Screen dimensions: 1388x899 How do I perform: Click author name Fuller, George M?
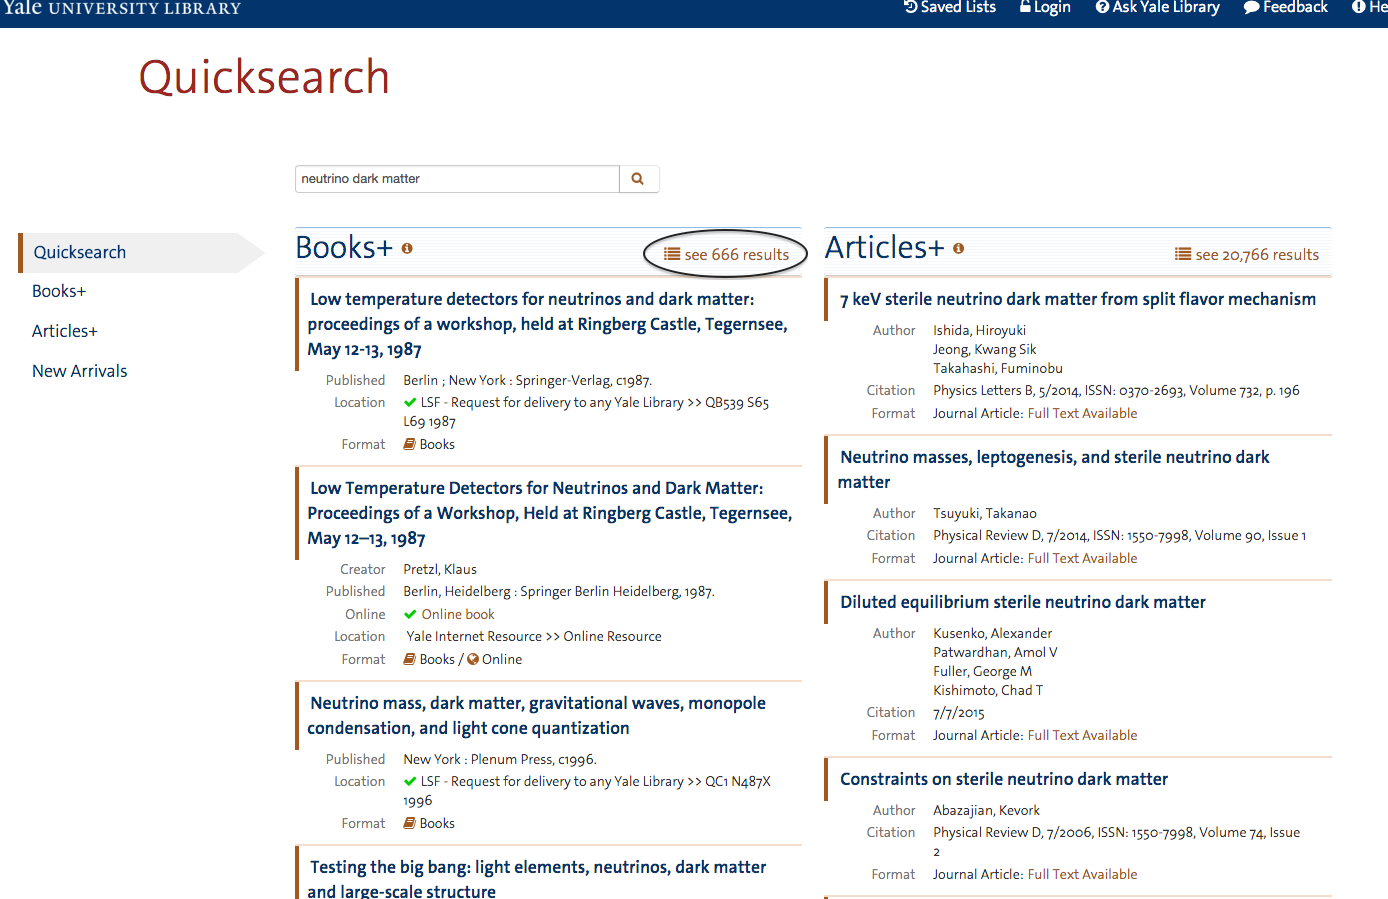coord(983,671)
